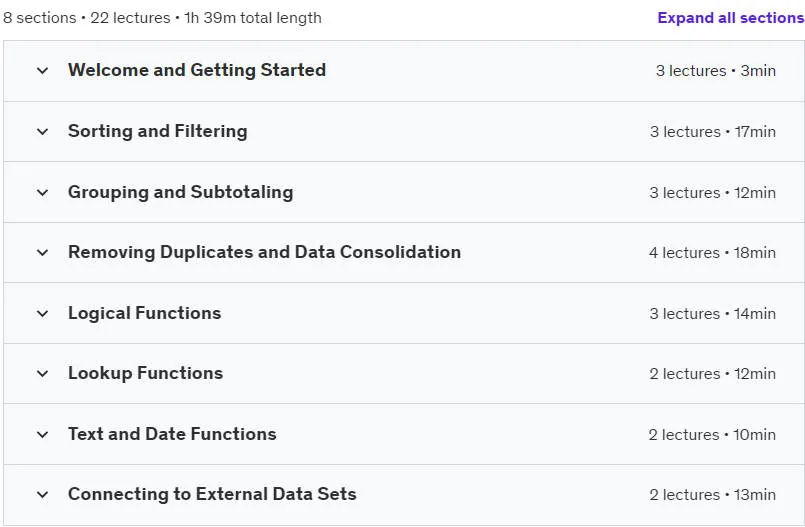Open the Text and Date Functions heading
805x527 pixels.
(x=172, y=434)
